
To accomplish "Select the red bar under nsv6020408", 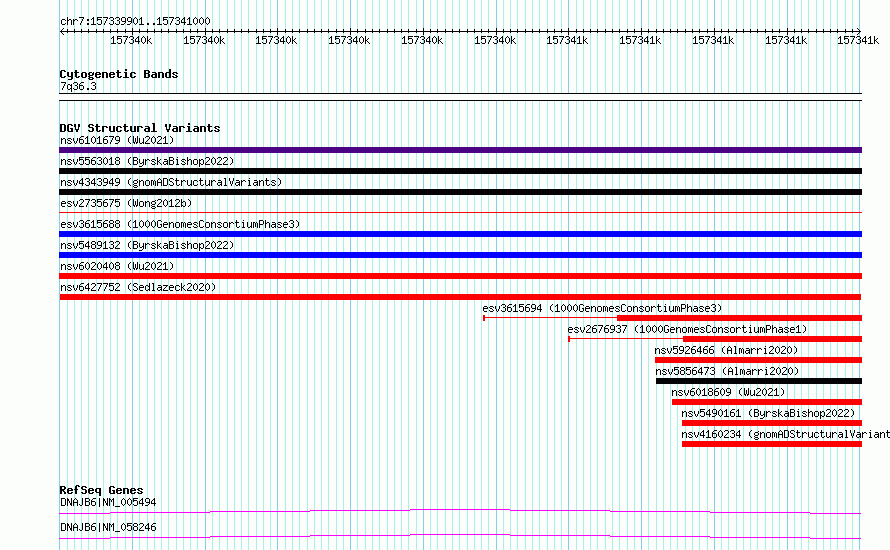I will [x=460, y=276].
